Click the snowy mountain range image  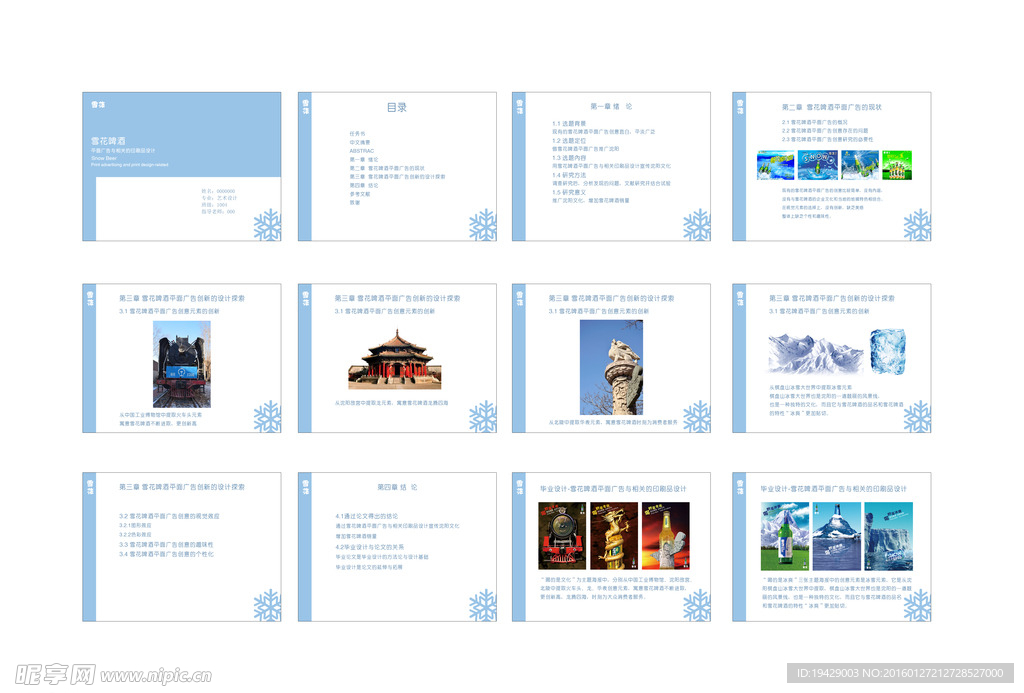coord(816,353)
